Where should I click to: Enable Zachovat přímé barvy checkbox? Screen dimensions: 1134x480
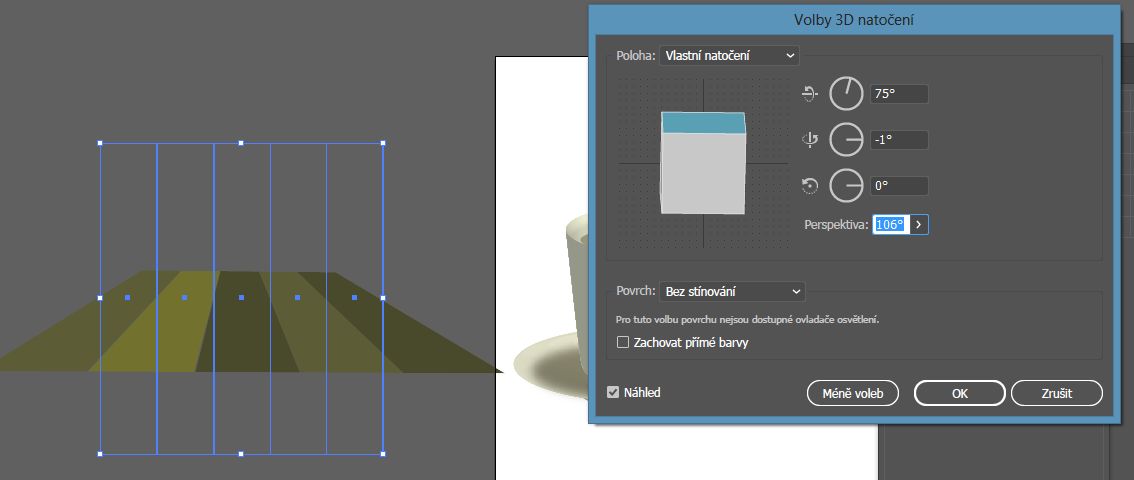(x=623, y=343)
